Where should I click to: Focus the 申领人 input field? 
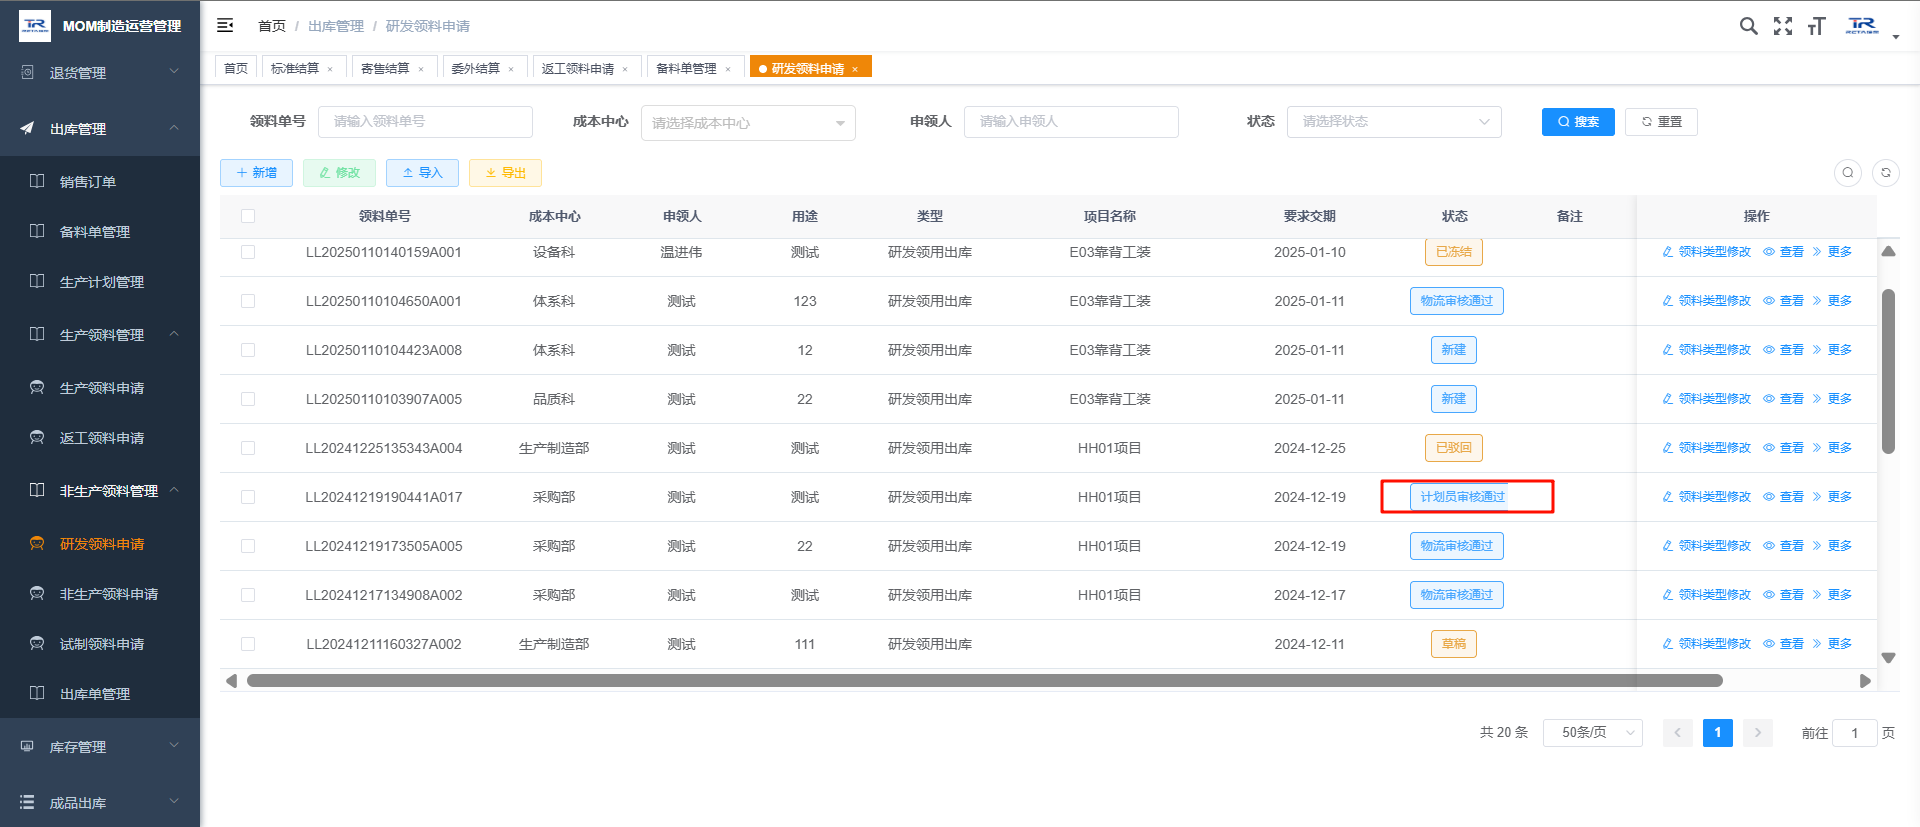(1071, 122)
